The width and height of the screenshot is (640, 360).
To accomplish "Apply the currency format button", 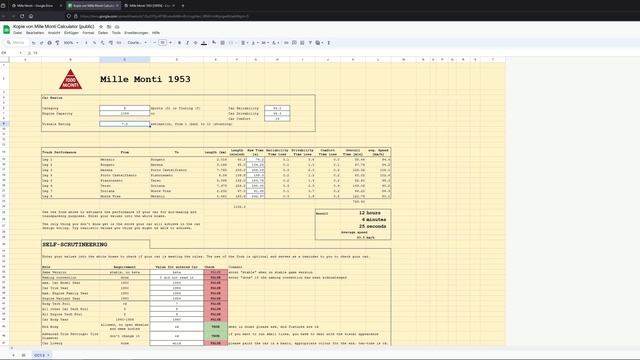I will pyautogui.click(x=86, y=42).
